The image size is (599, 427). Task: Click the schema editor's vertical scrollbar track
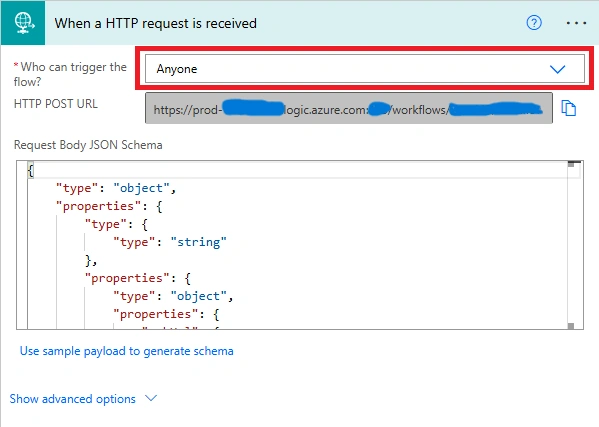571,245
